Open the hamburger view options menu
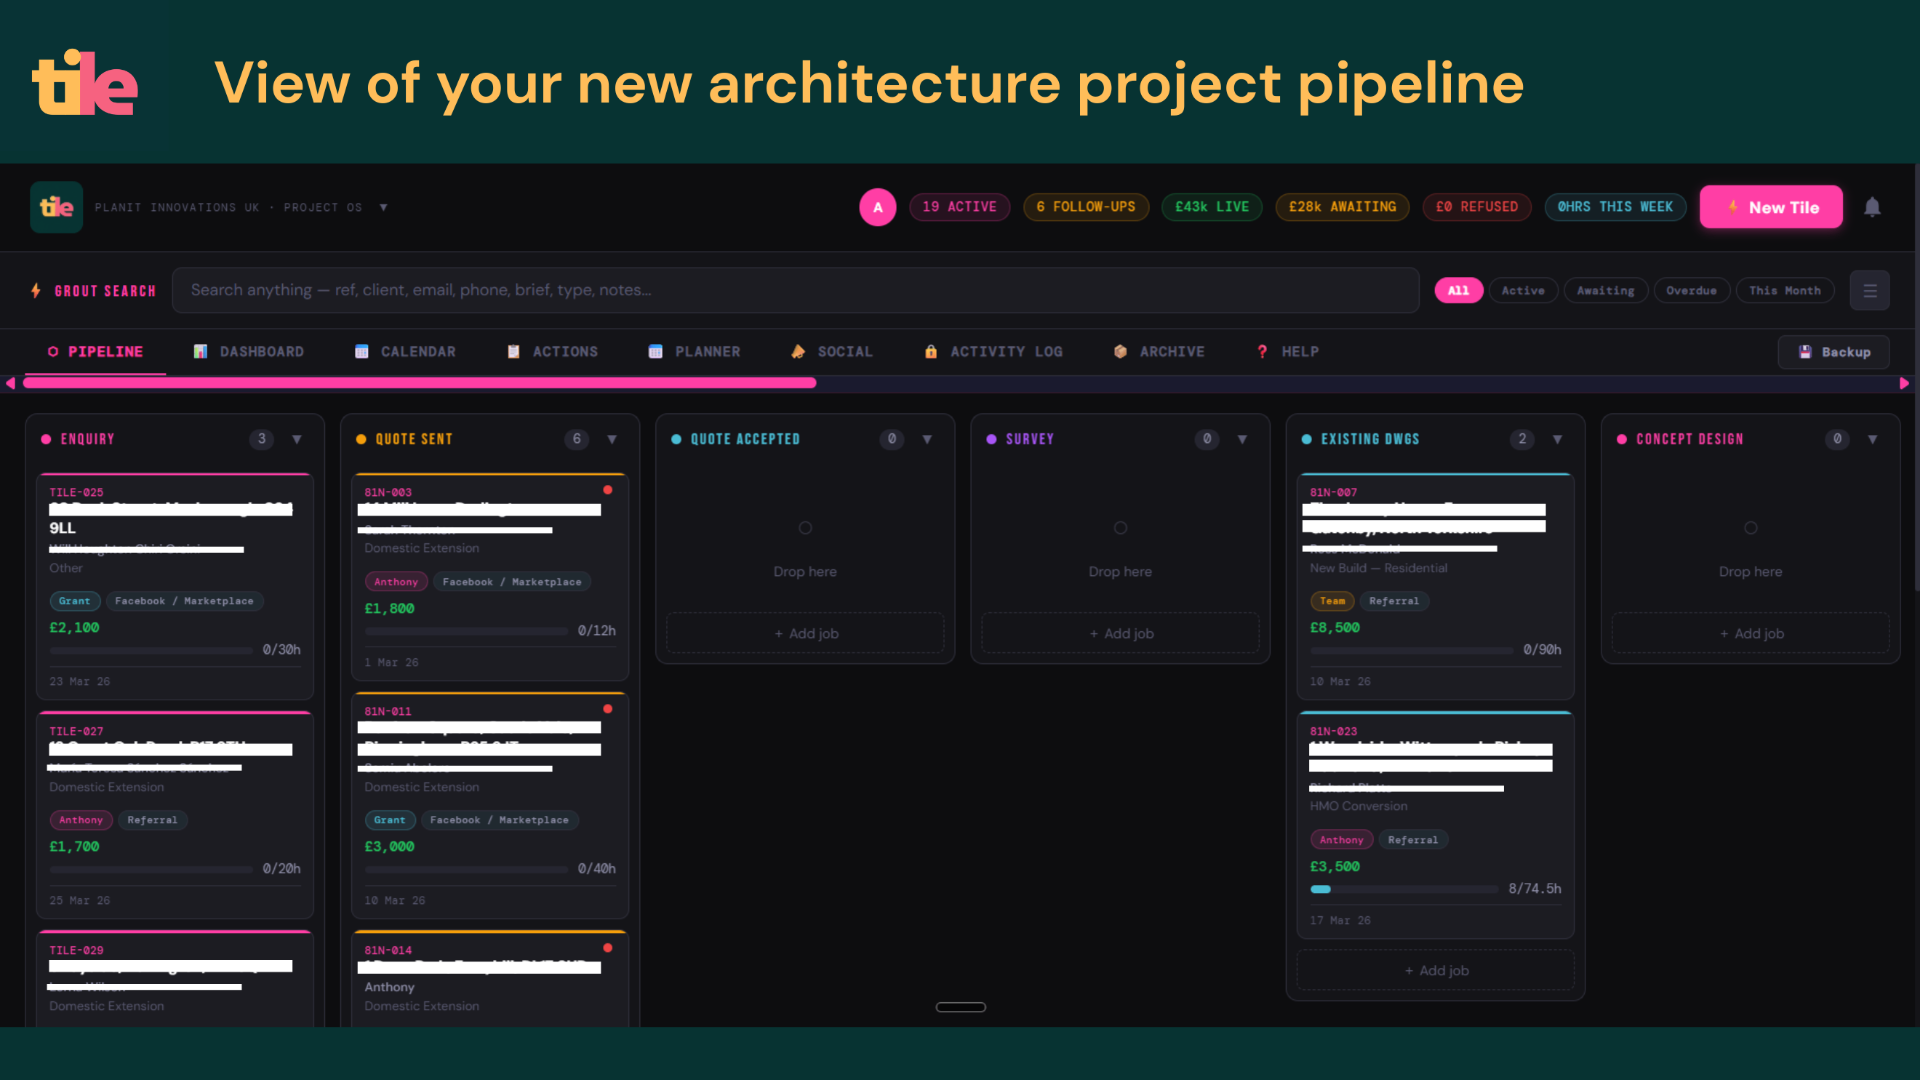Screen dimensions: 1920x1080 1869,291
